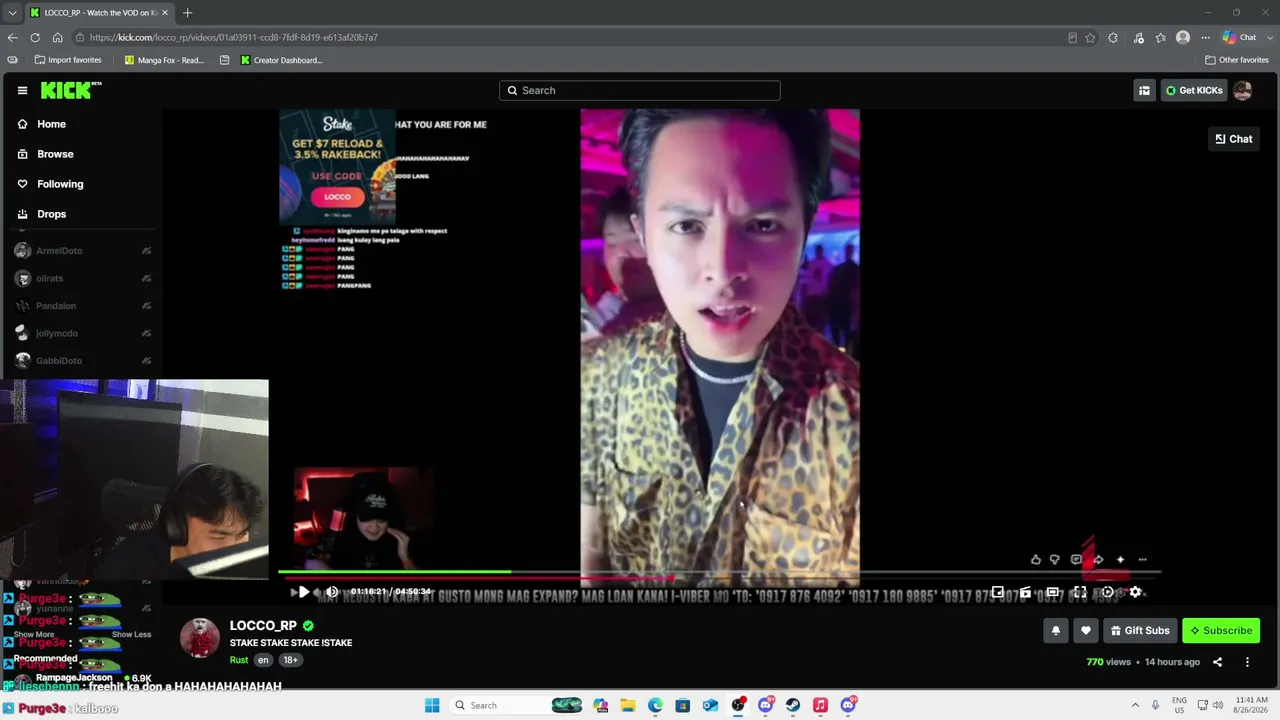Open Manga Fox bookmark
This screenshot has height=720, width=1280.
click(164, 60)
